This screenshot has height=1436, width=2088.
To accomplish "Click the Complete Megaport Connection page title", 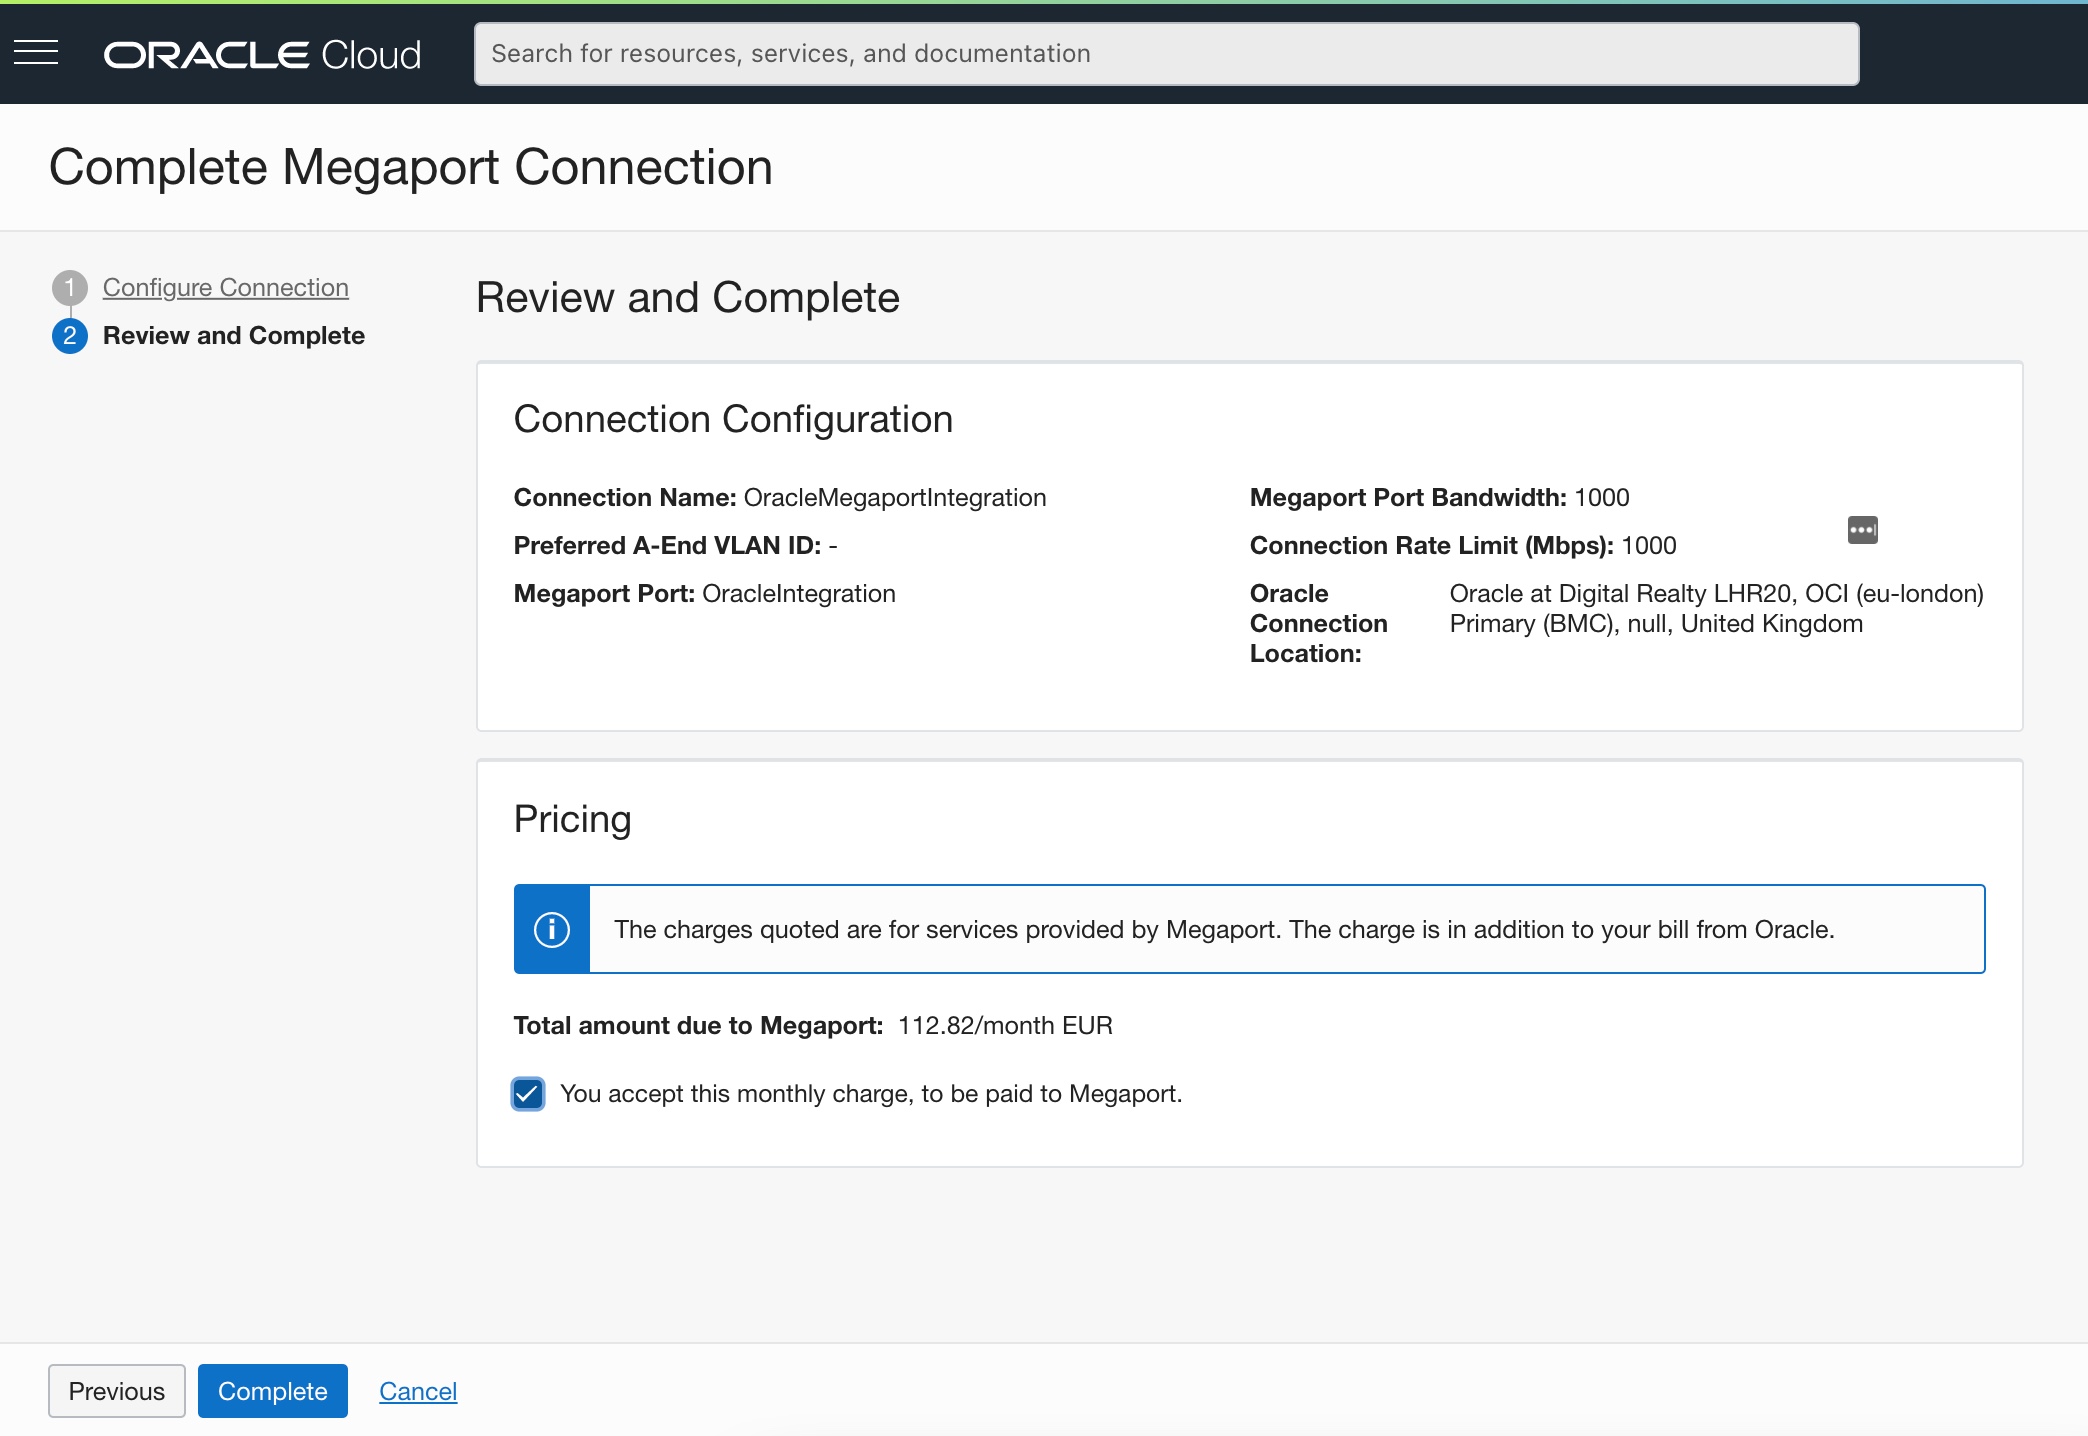I will (411, 167).
